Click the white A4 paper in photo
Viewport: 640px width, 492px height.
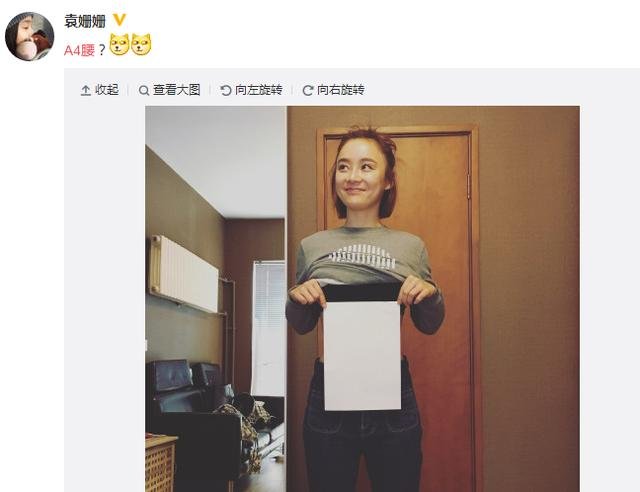tap(362, 356)
